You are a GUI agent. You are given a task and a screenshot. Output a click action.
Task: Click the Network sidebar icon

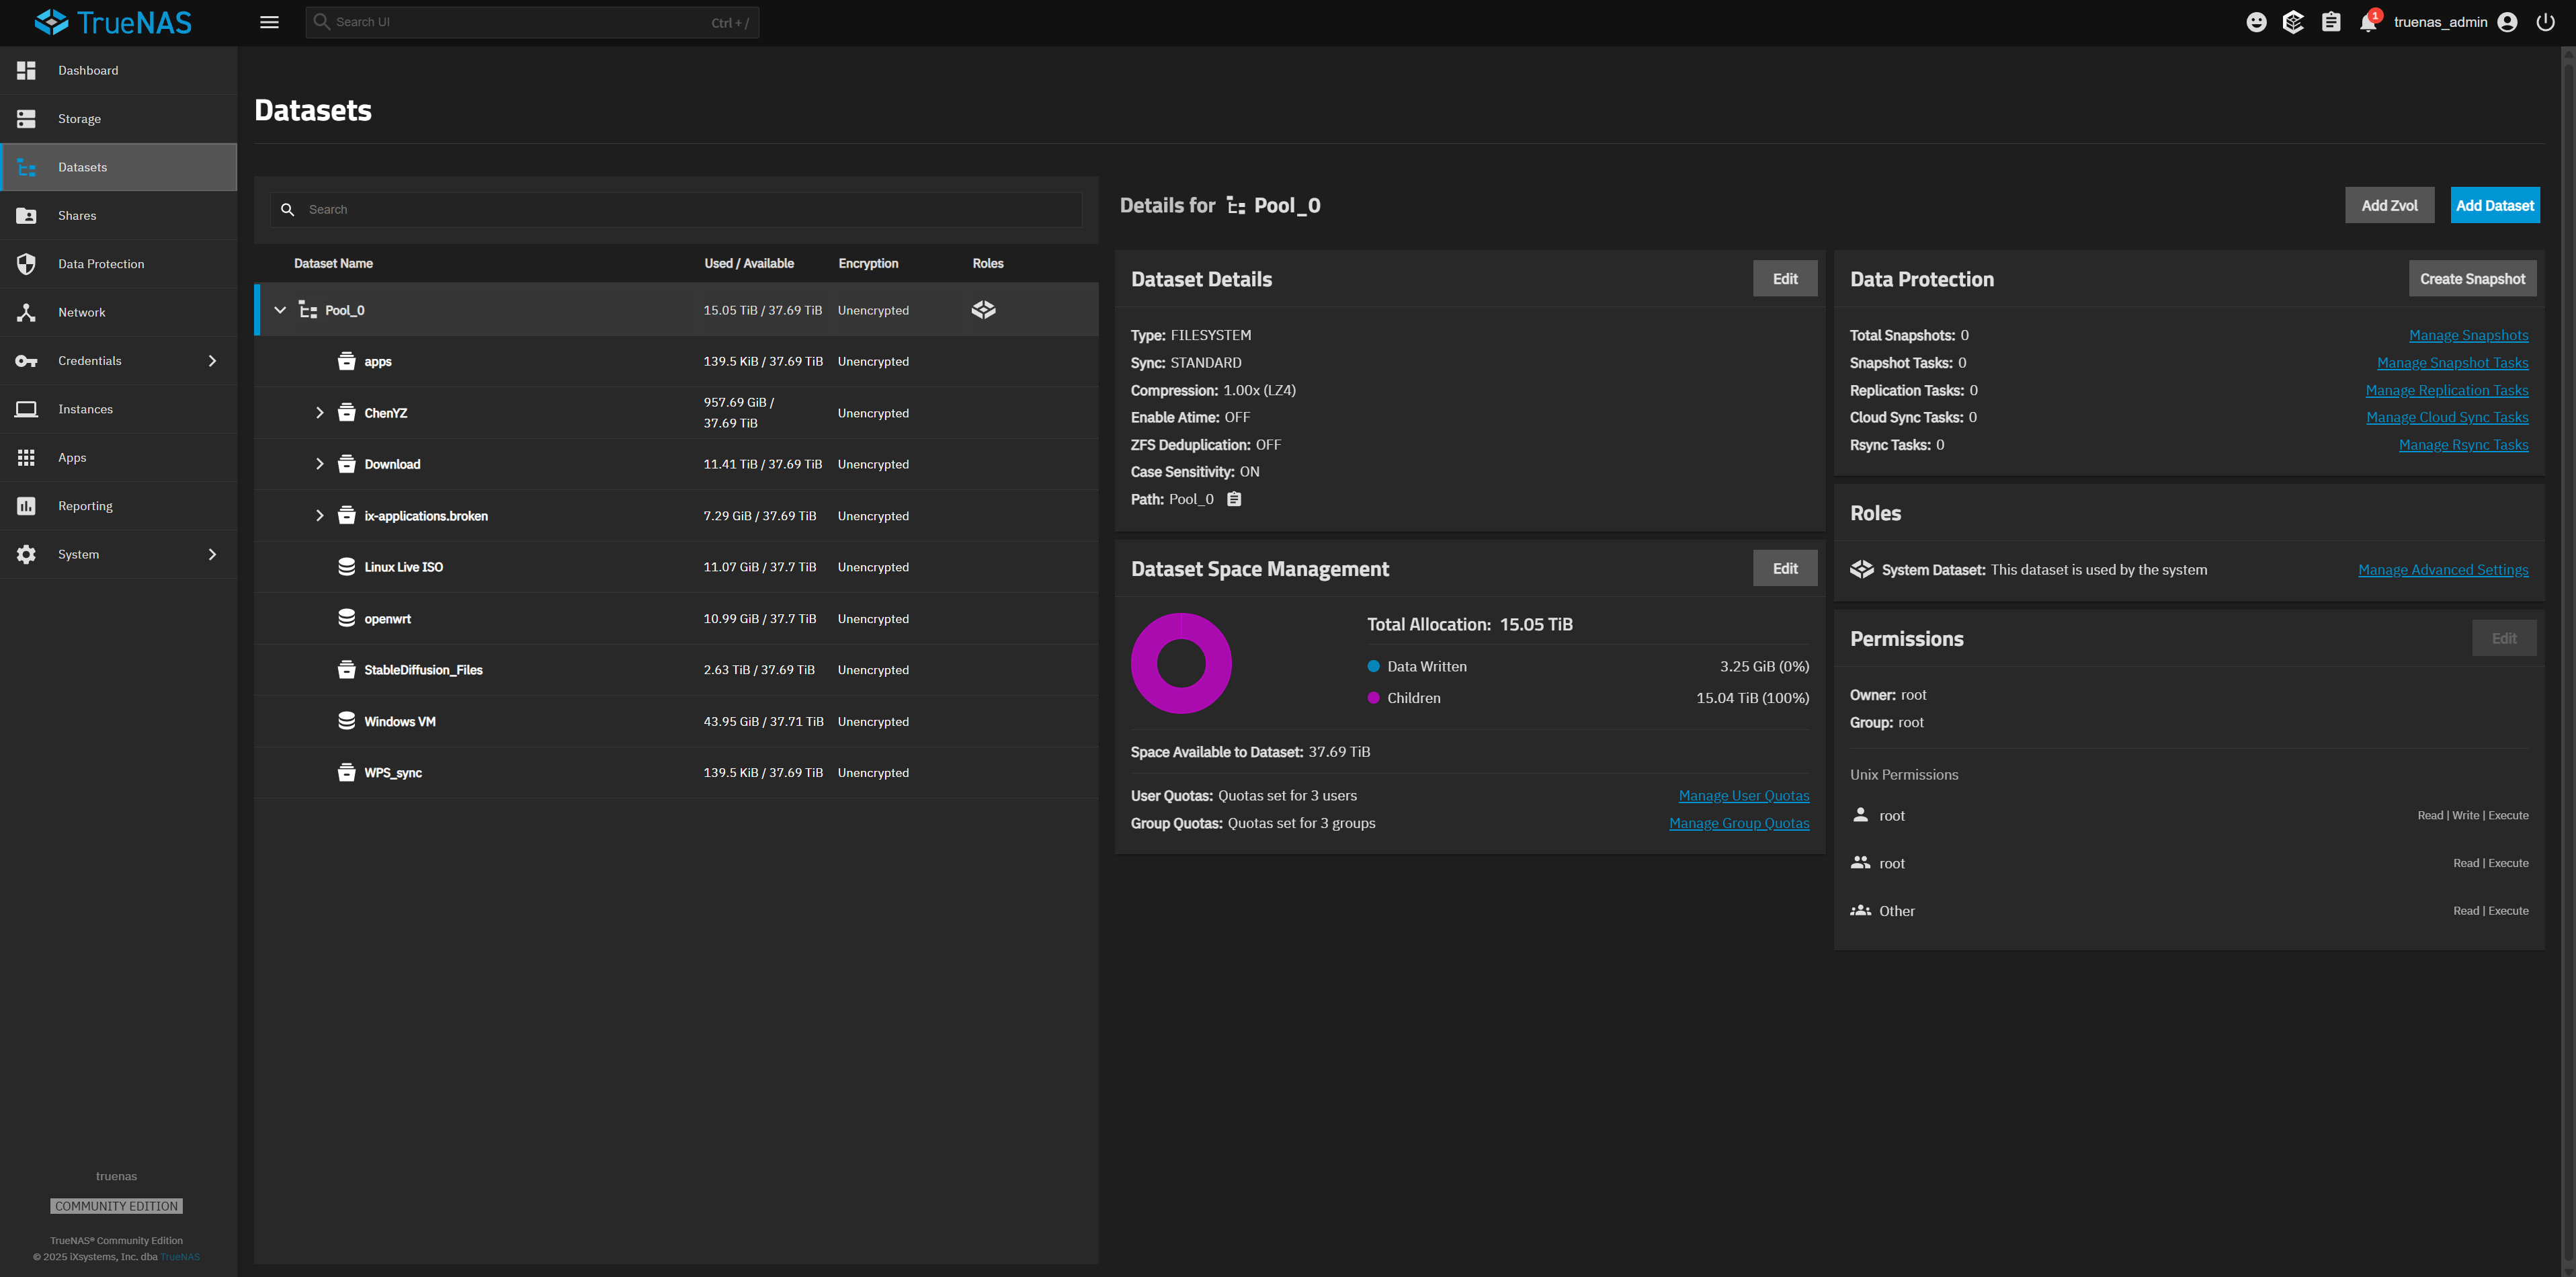pos(26,312)
